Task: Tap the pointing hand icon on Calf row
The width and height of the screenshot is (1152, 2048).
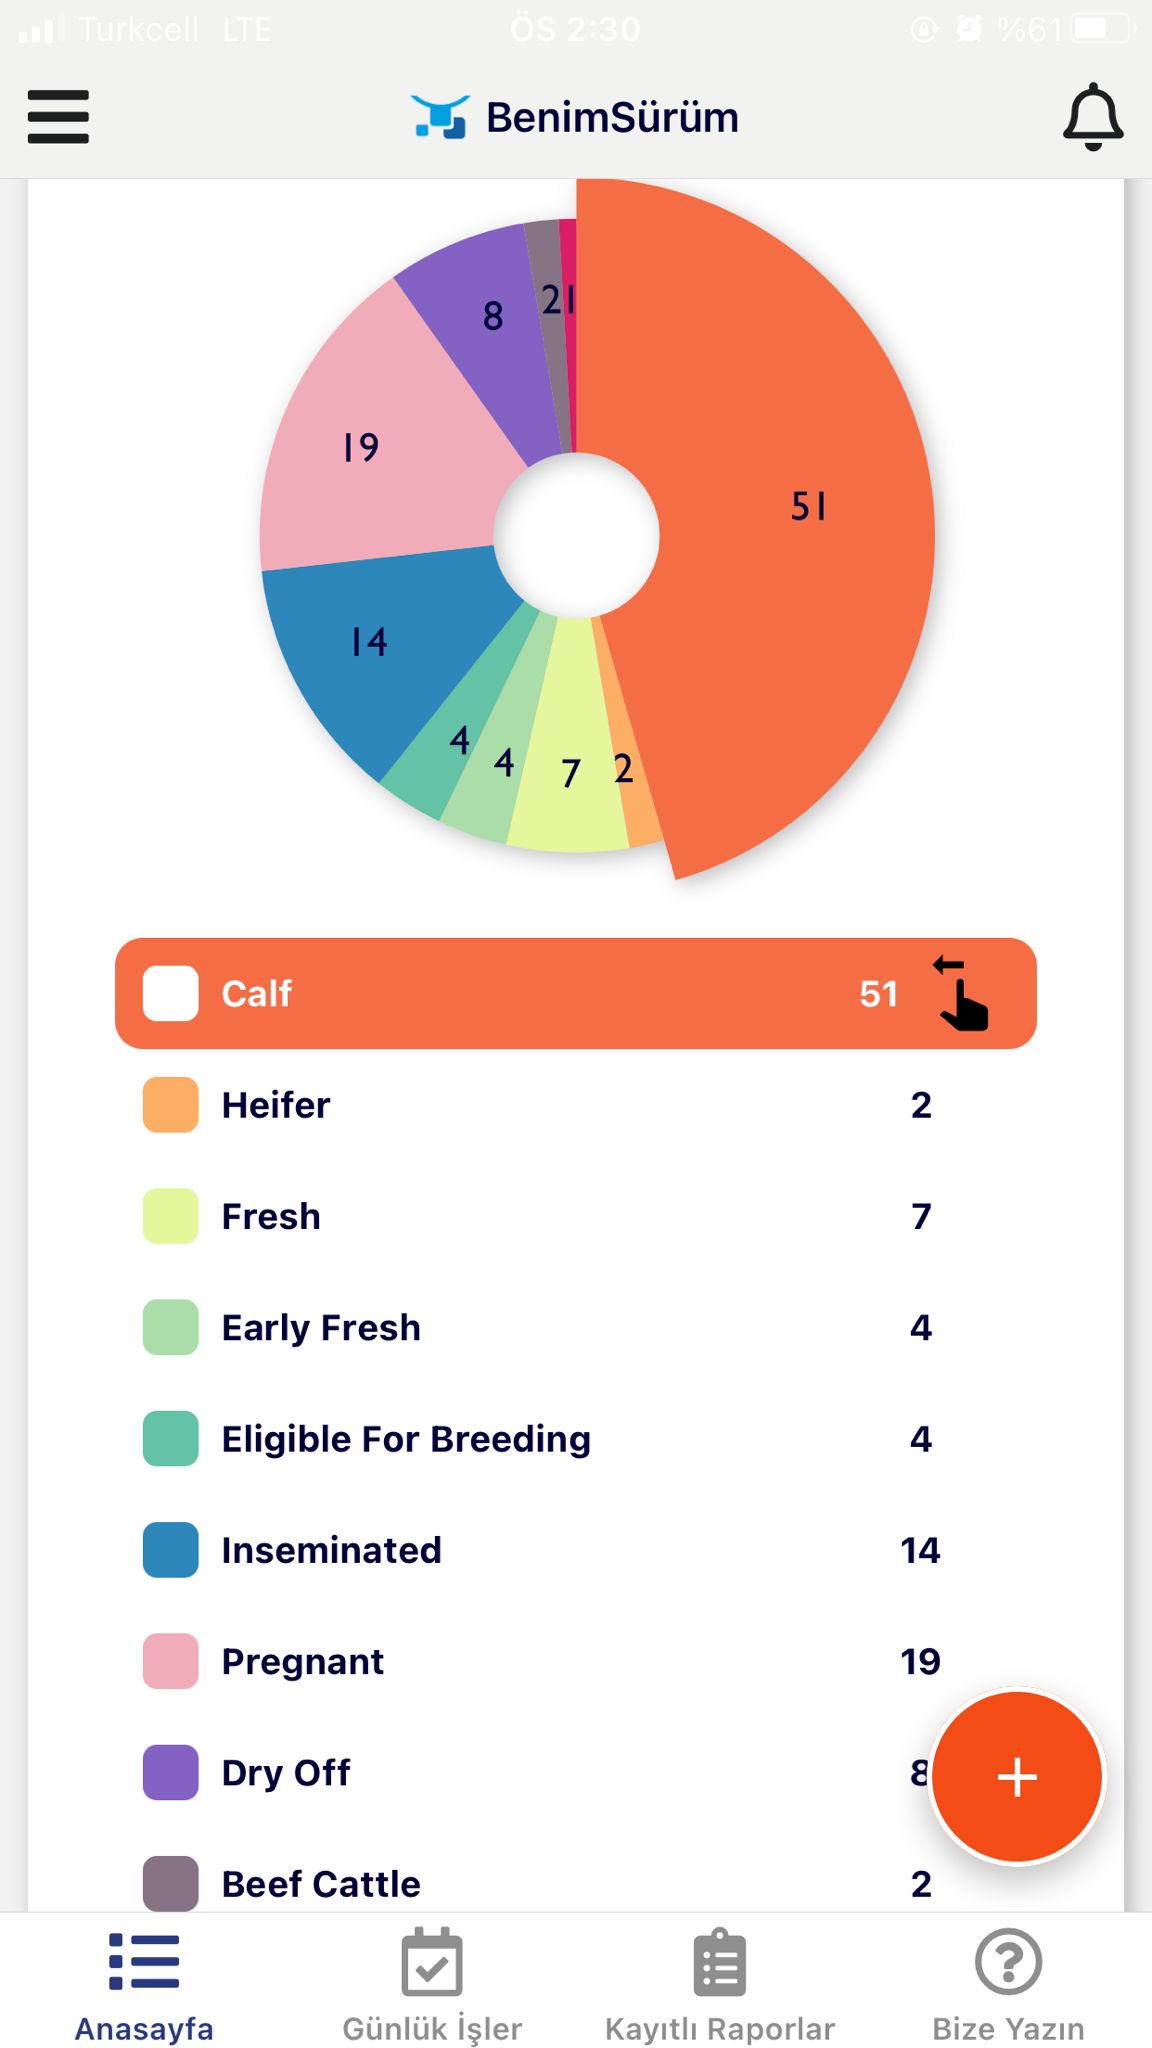Action: coord(961,993)
